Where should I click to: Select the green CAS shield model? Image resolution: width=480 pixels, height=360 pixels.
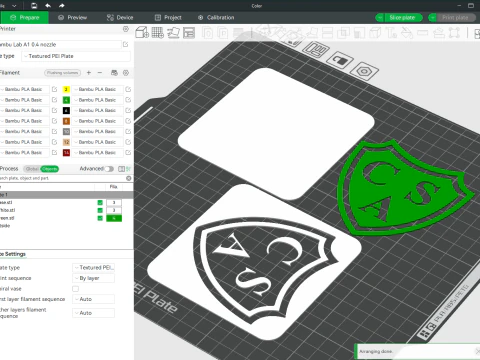(x=403, y=190)
